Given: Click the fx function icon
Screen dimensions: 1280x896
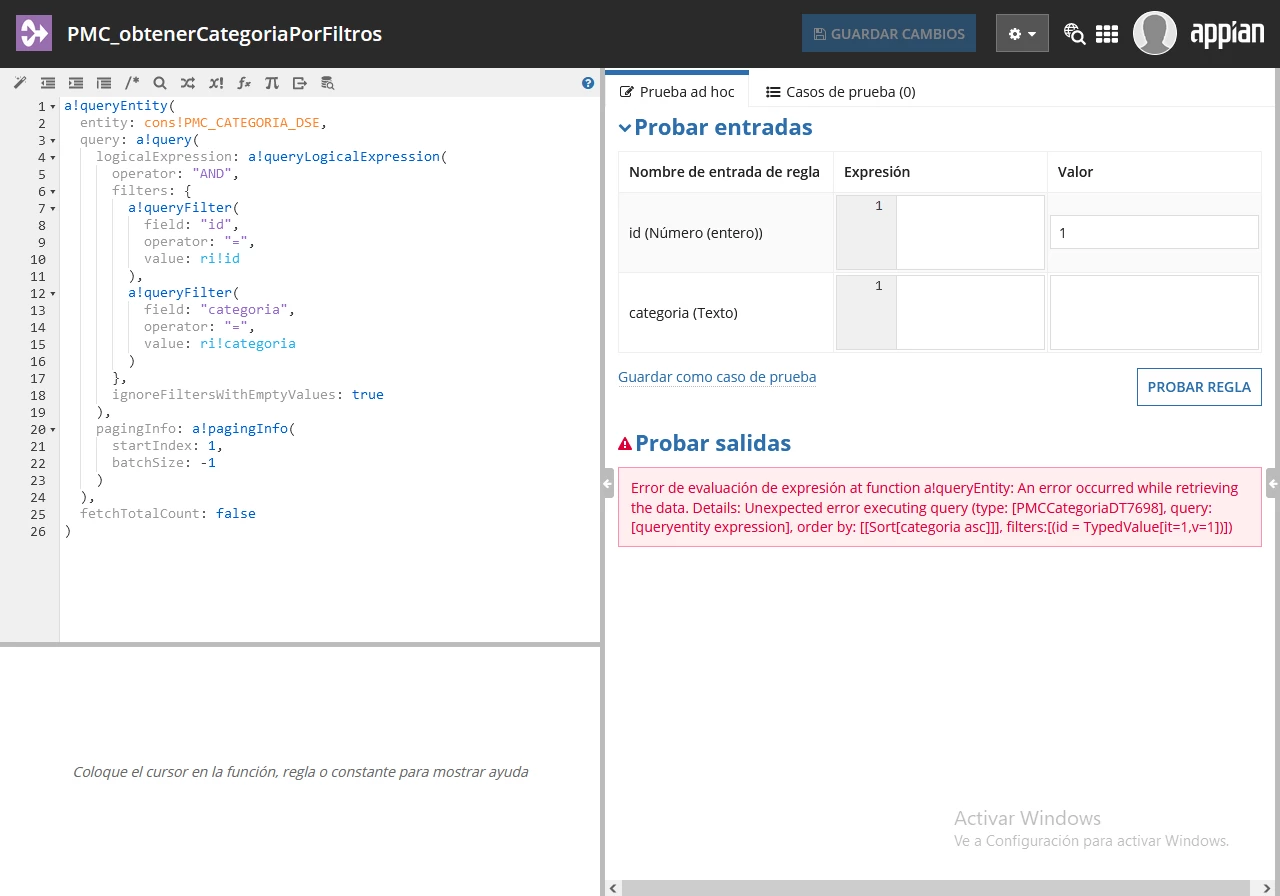Looking at the screenshot, I should coord(244,83).
